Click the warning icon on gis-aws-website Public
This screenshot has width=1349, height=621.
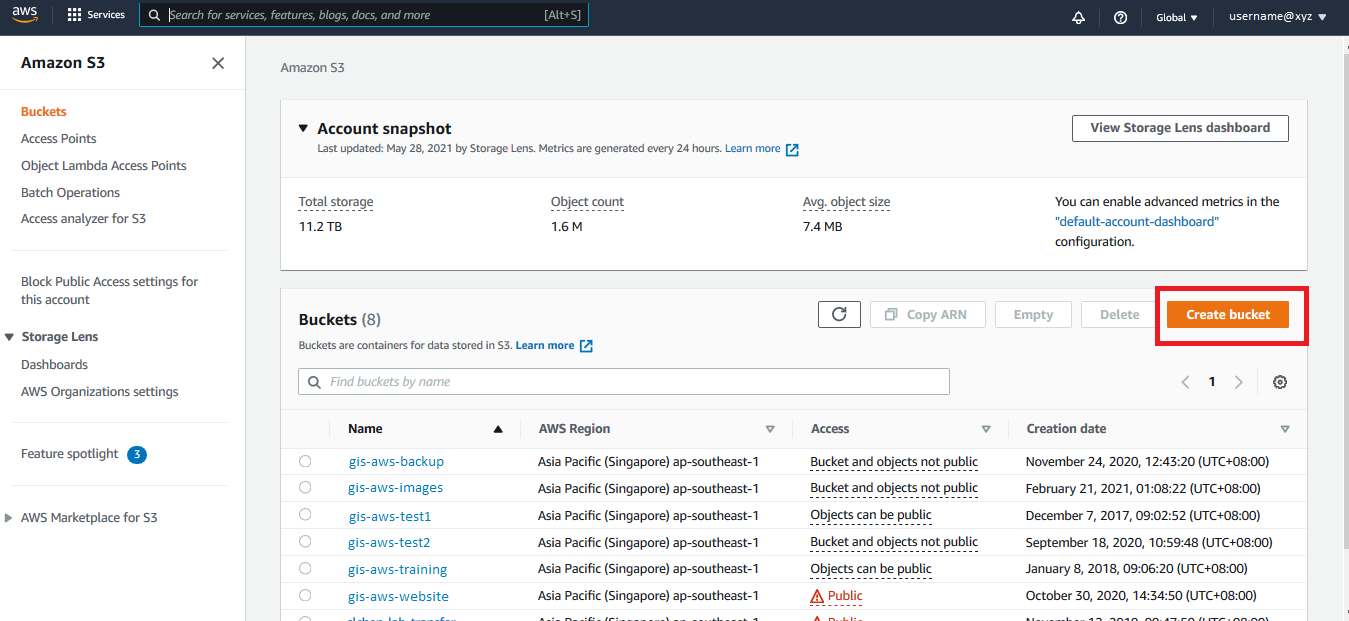tap(817, 596)
